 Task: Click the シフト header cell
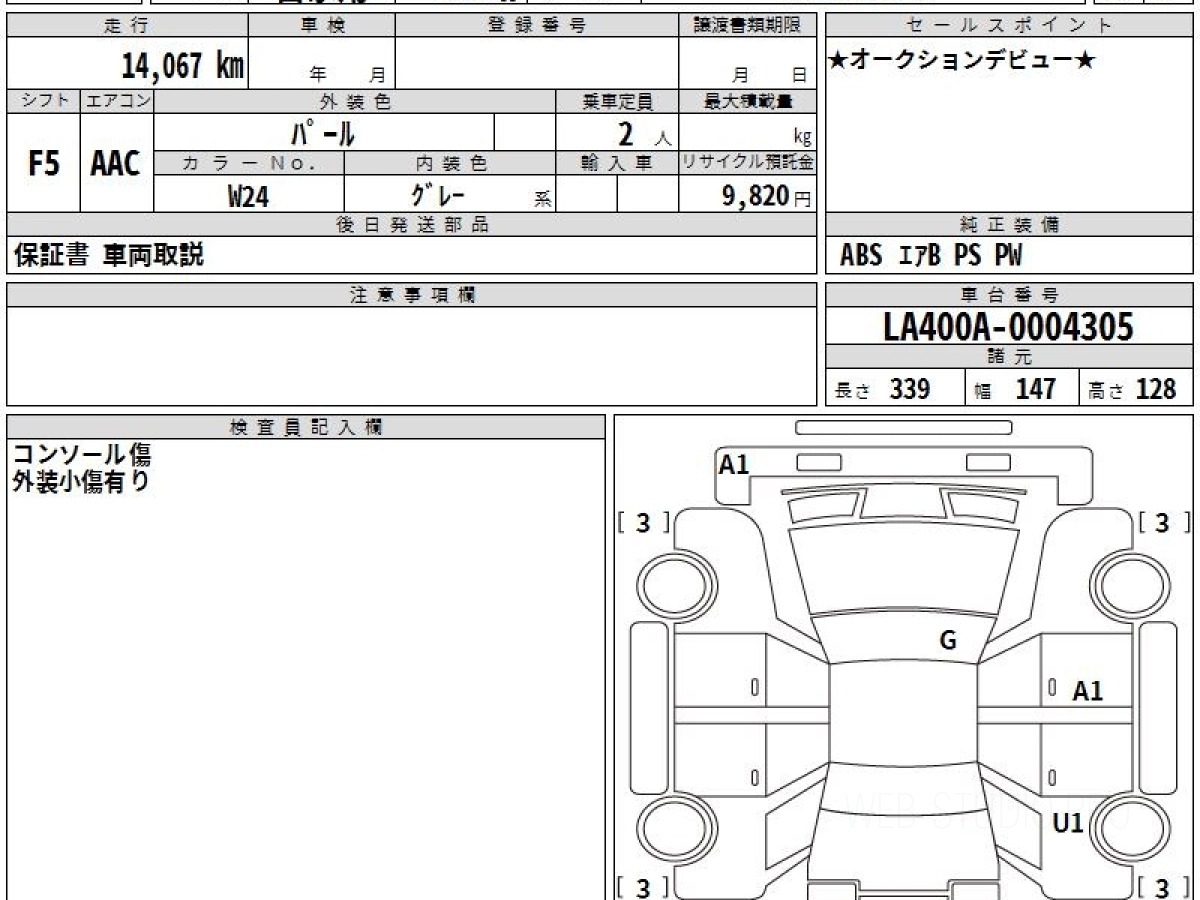coord(44,101)
